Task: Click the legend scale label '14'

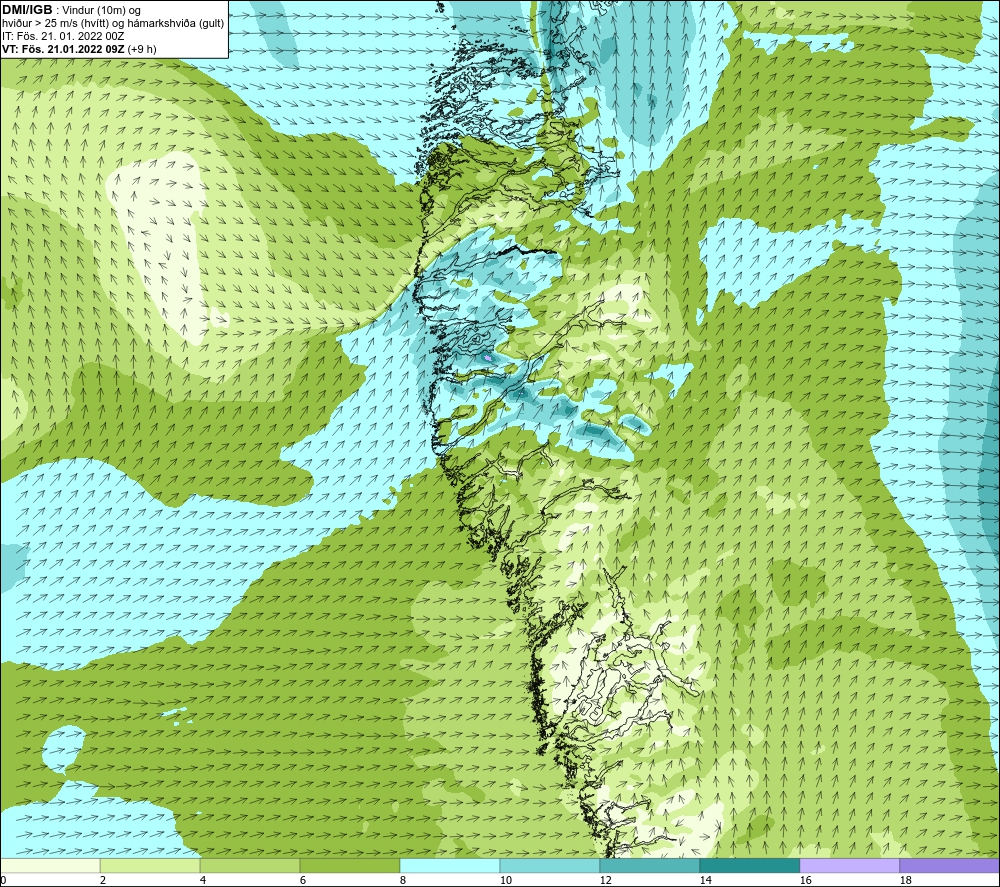Action: (x=705, y=880)
